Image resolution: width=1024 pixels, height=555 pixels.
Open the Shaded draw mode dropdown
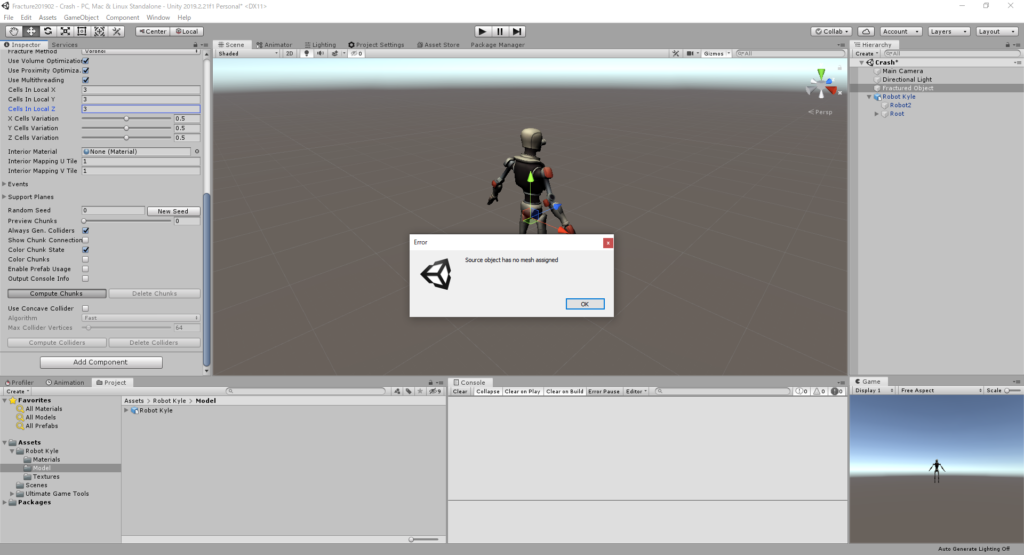click(x=248, y=54)
